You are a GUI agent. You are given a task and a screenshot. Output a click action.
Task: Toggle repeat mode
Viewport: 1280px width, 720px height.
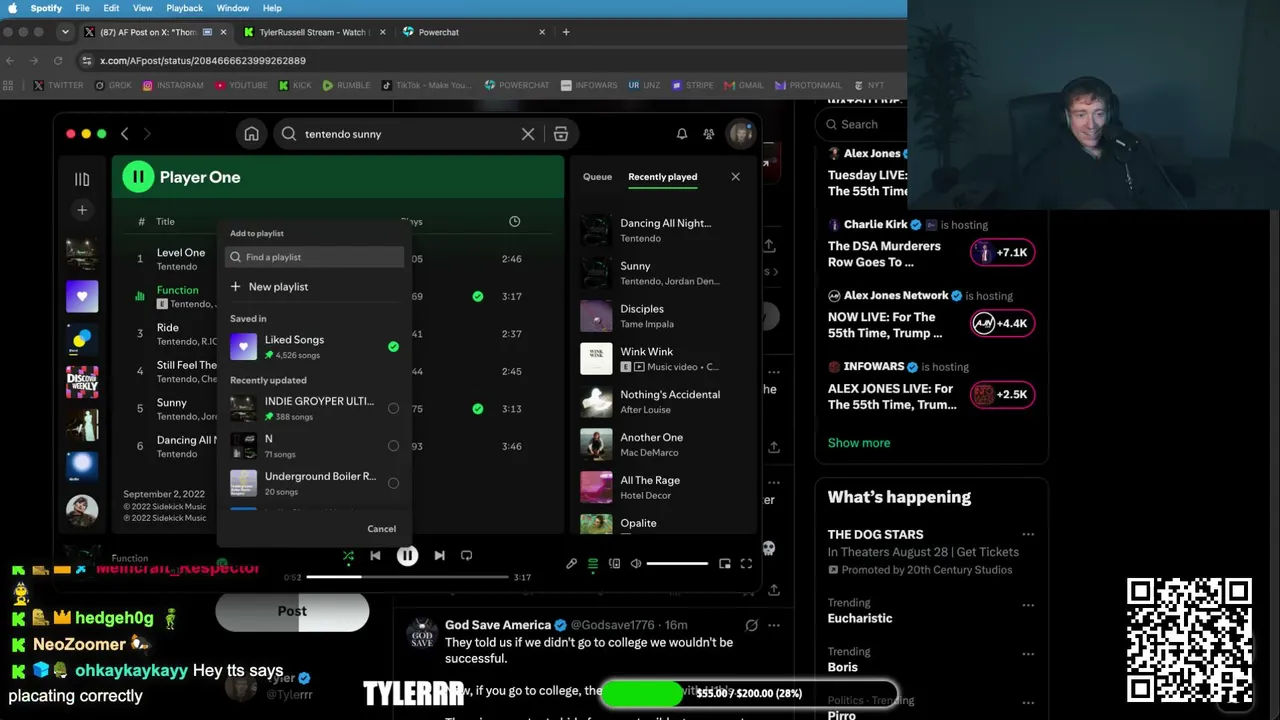tap(466, 556)
